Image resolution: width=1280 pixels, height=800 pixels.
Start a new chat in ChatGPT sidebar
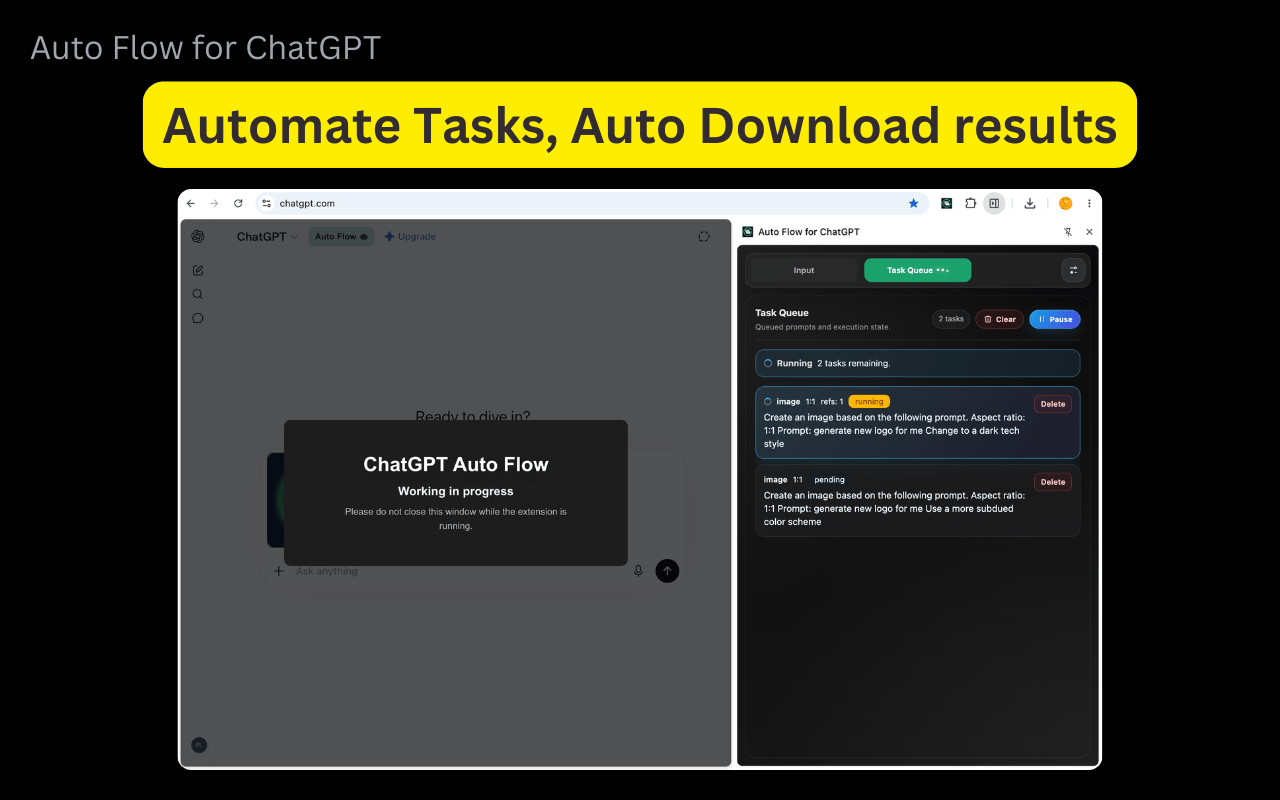tap(198, 270)
